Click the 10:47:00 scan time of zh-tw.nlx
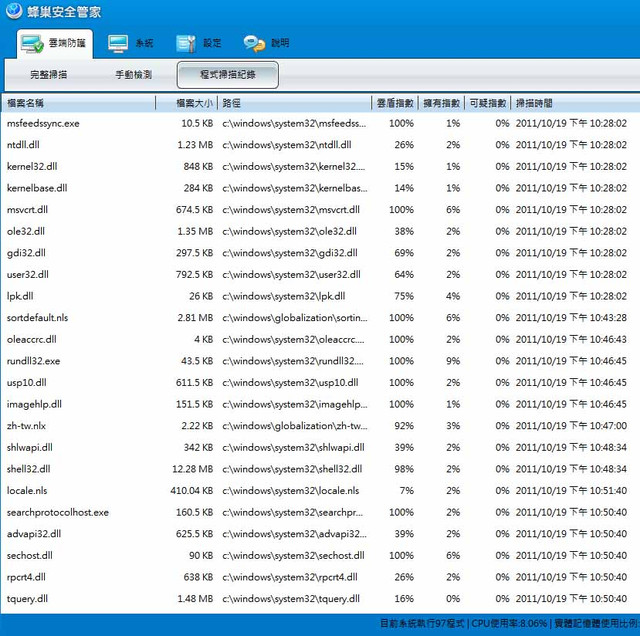 click(571, 426)
